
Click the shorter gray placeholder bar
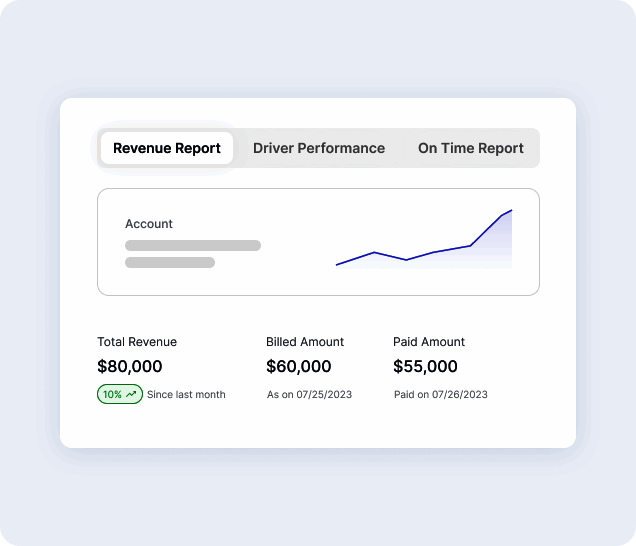169,263
